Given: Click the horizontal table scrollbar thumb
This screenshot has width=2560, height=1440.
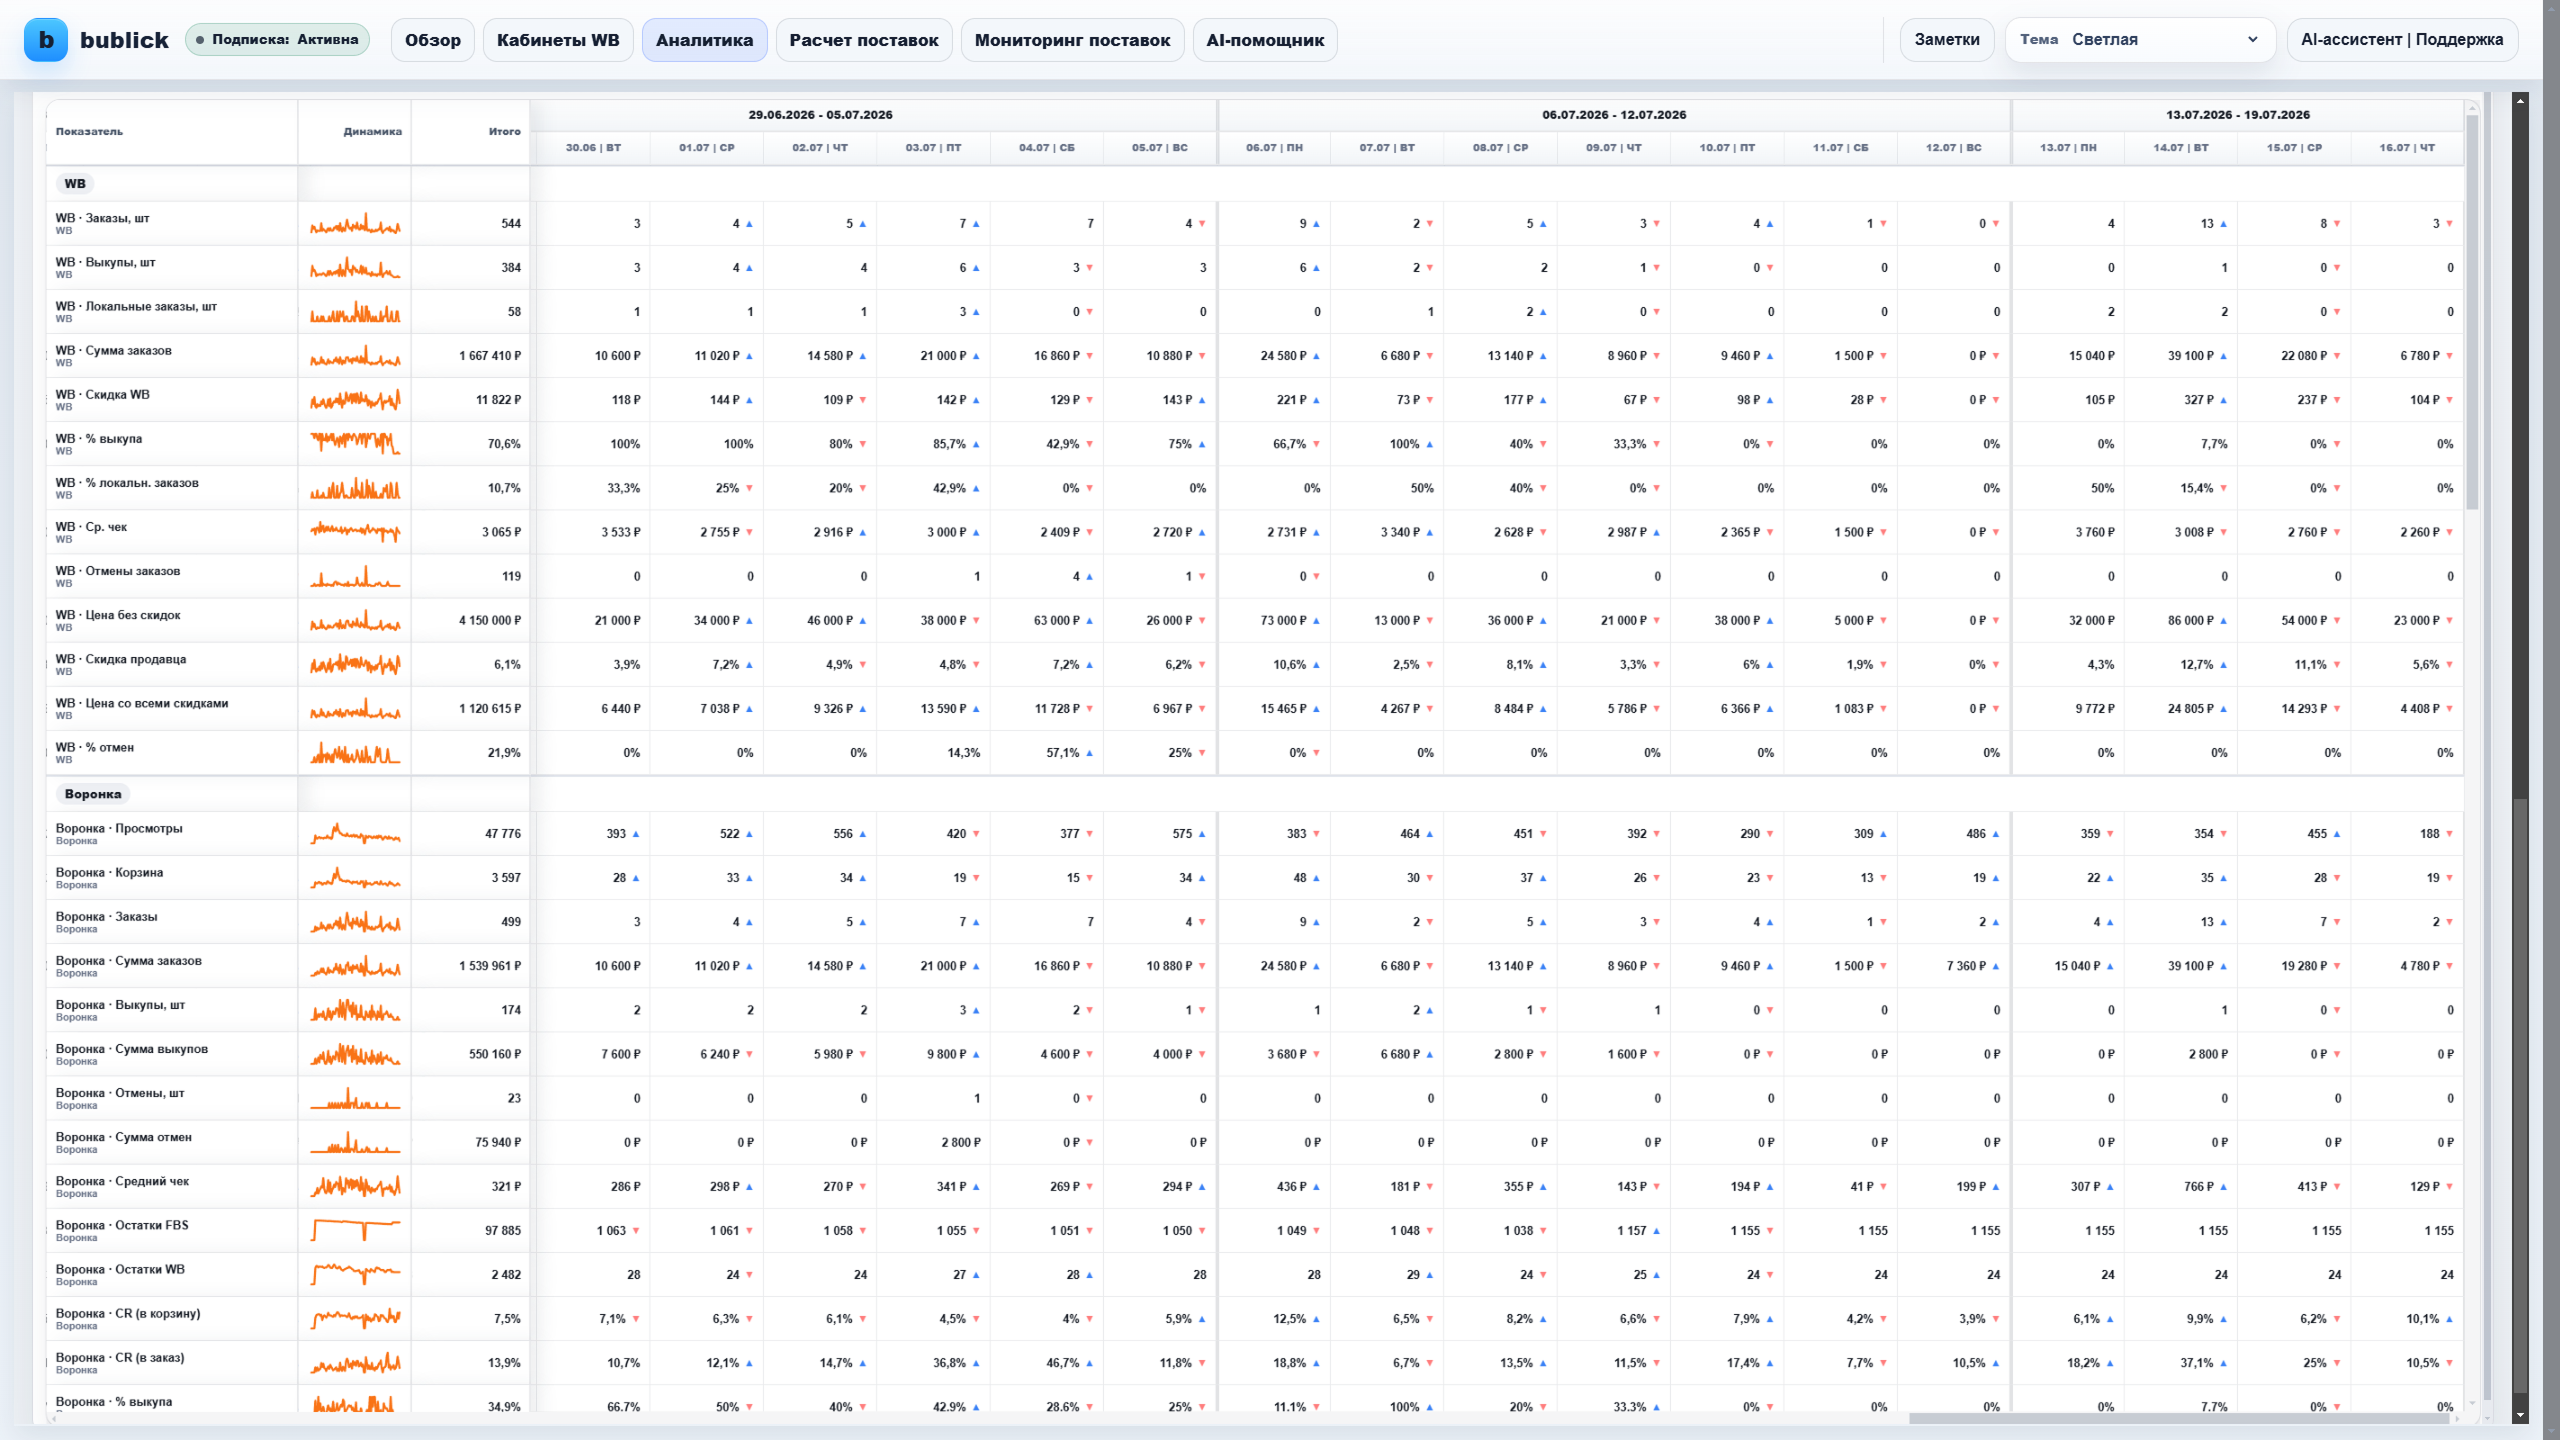Looking at the screenshot, I should pos(2180,1419).
